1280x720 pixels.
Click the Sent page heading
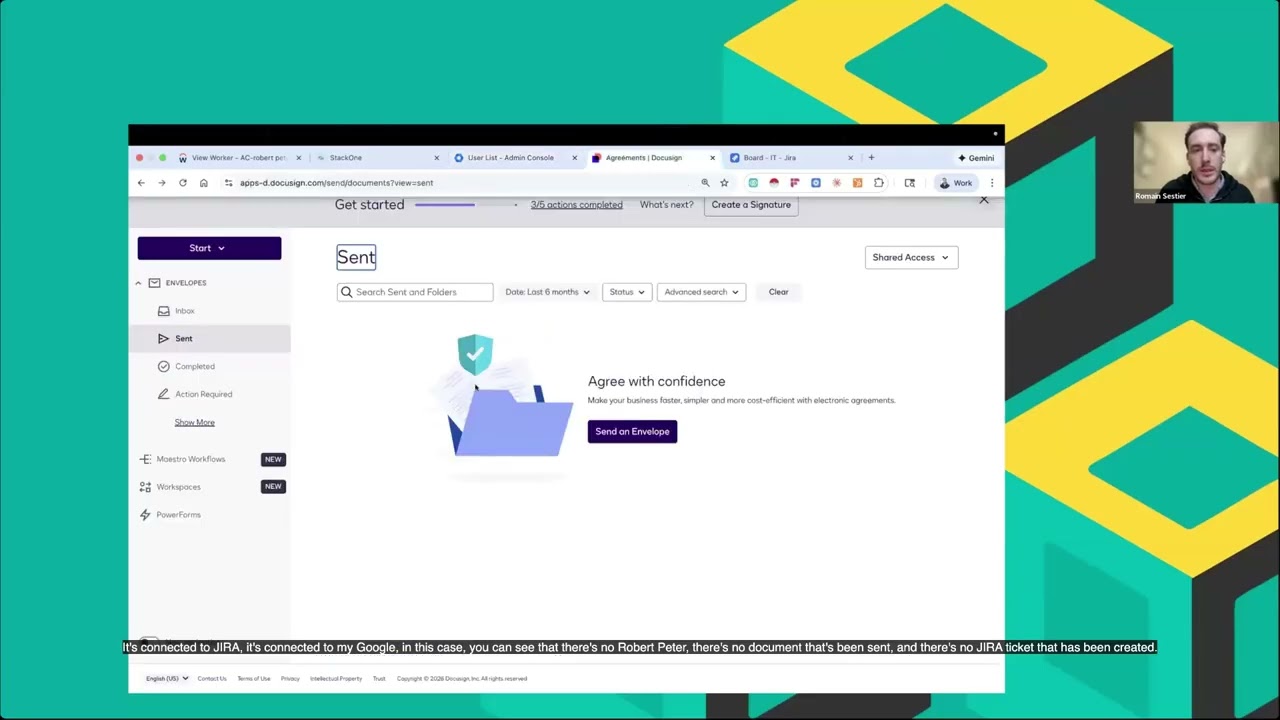coord(356,258)
